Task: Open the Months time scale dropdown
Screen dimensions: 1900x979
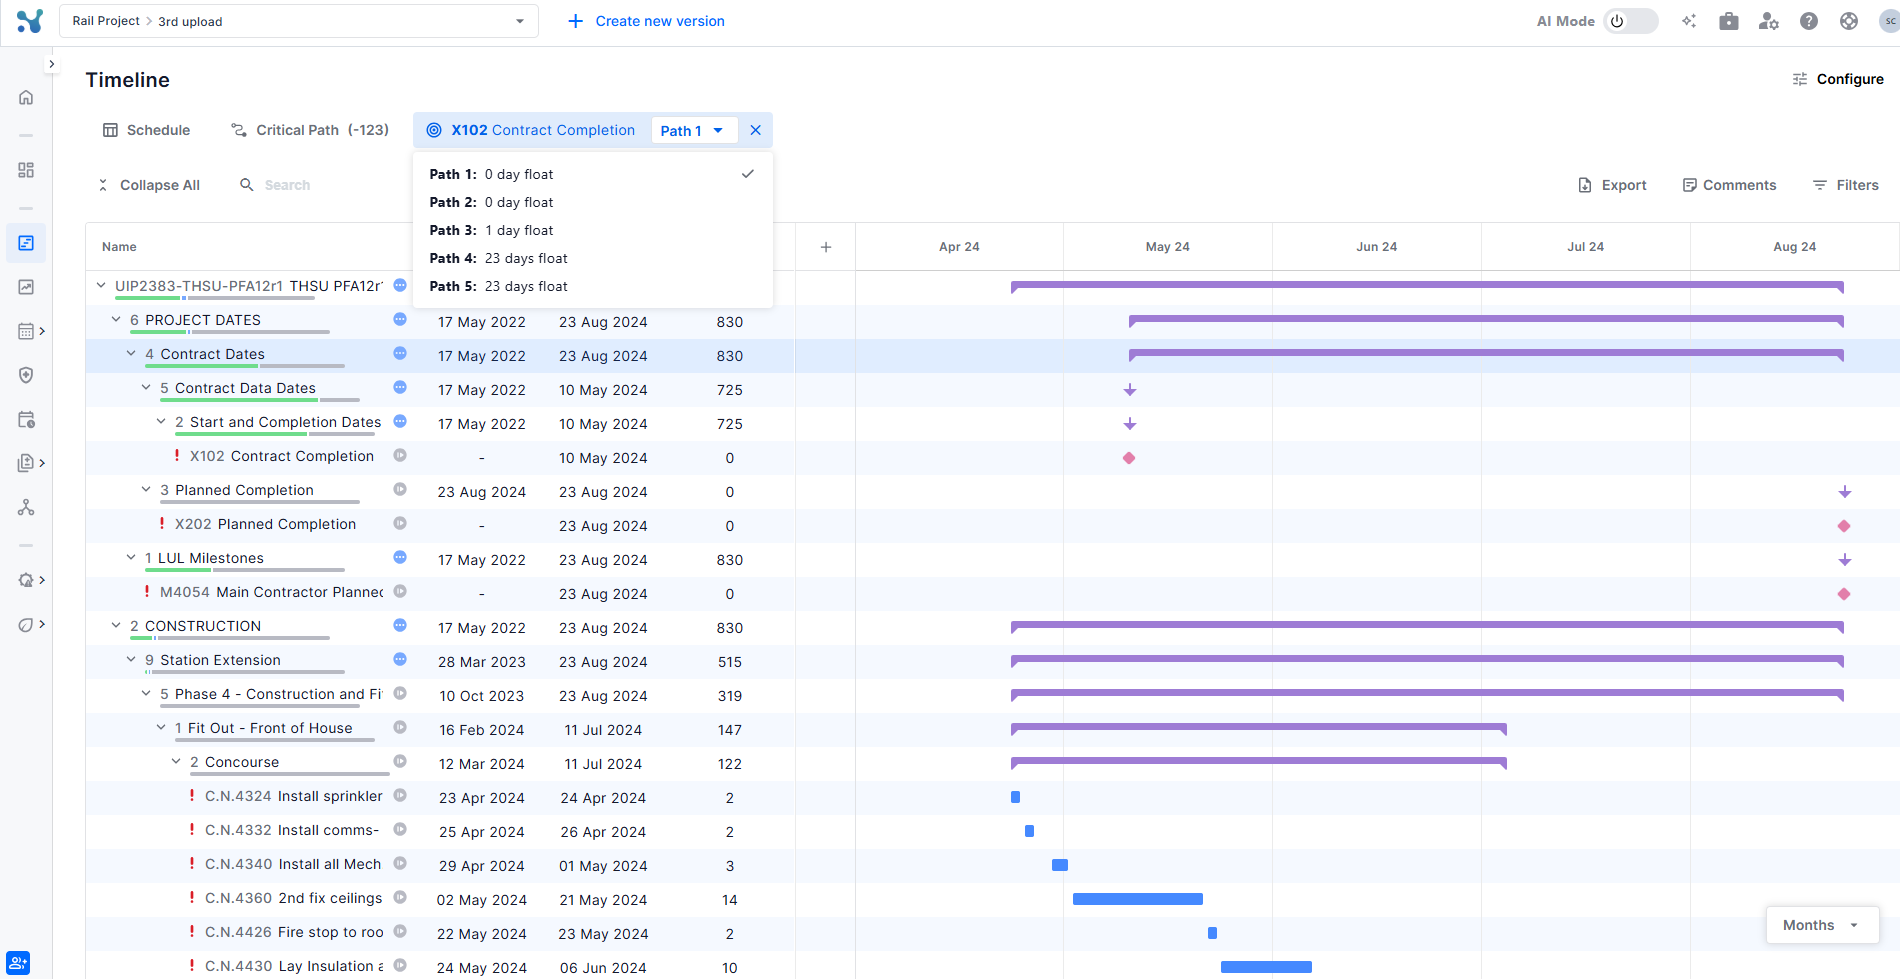Action: [1821, 925]
